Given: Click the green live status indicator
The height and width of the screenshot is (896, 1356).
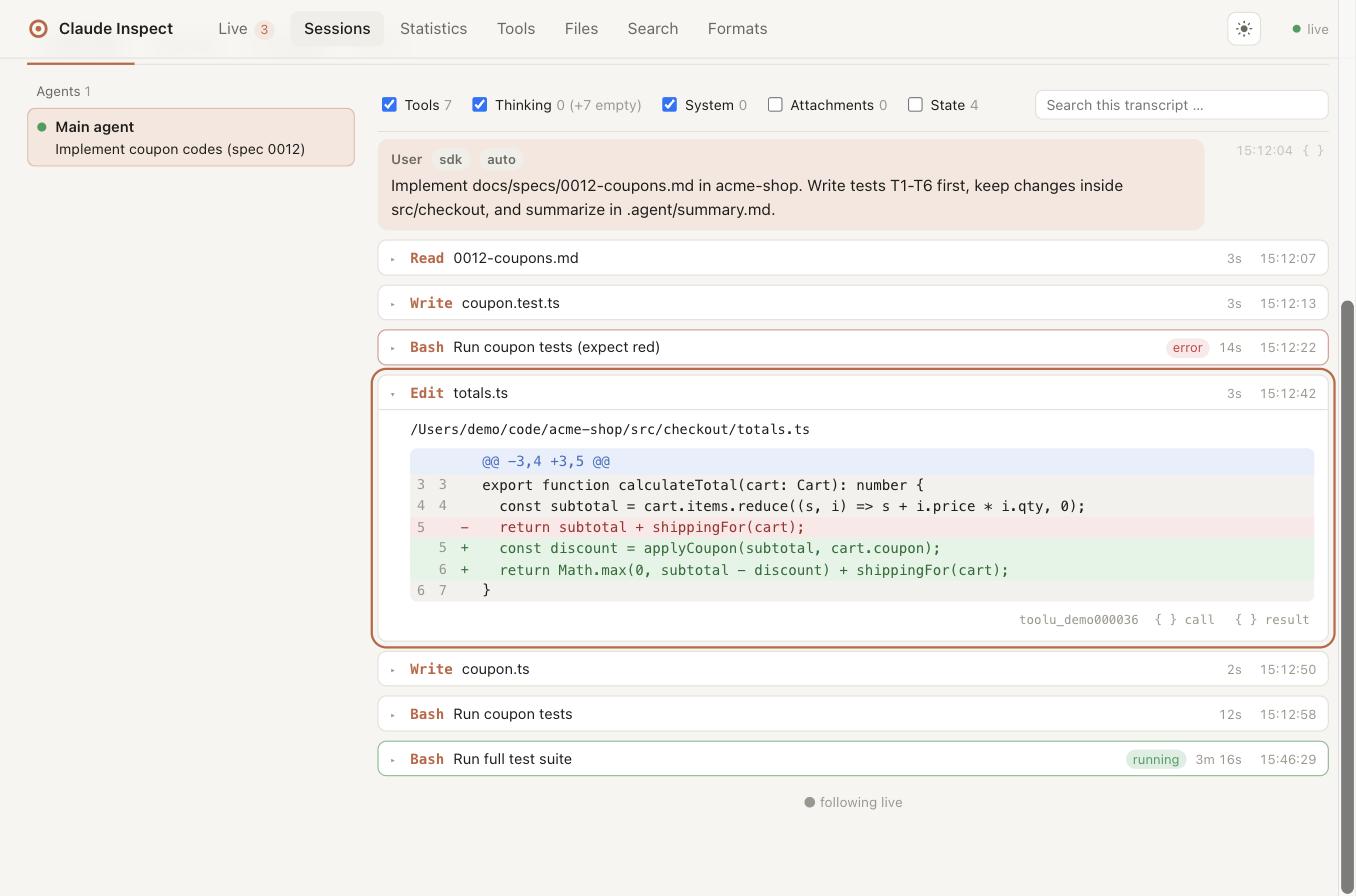Looking at the screenshot, I should click(1310, 29).
